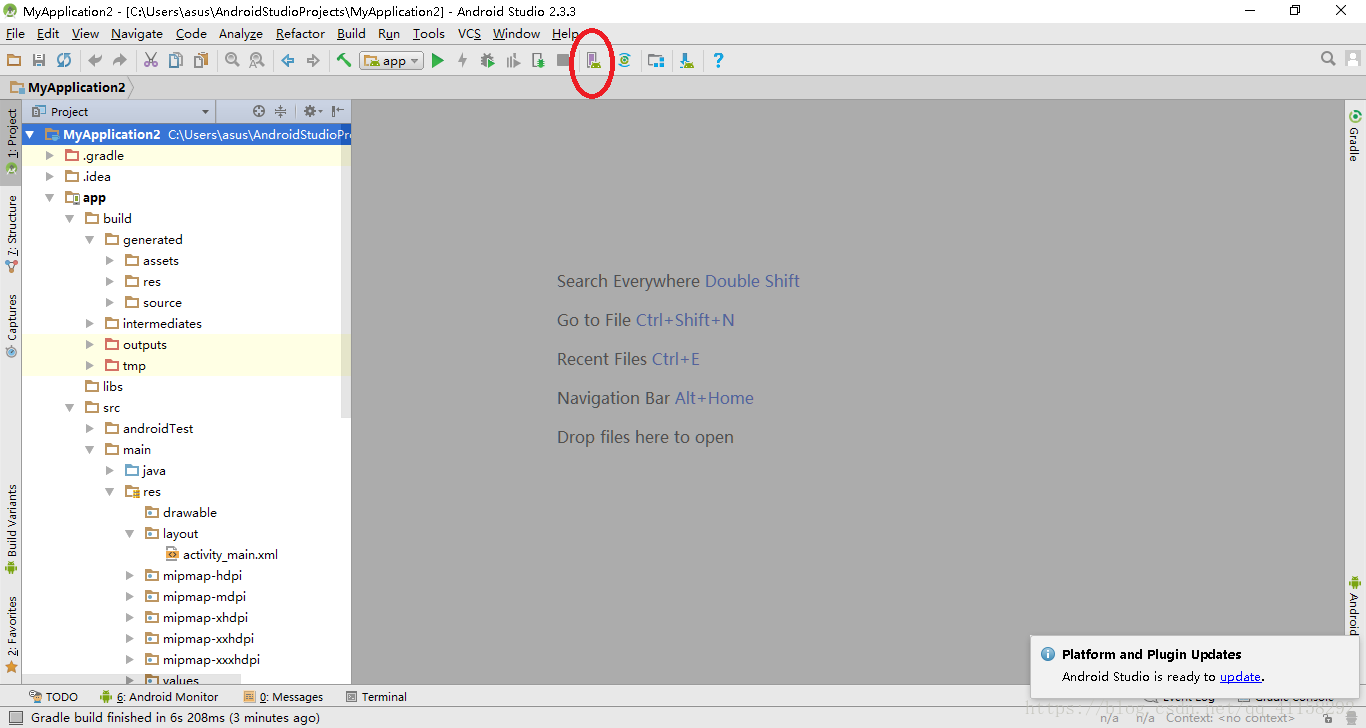
Task: Navigate forward with the right arrow
Action: (x=313, y=60)
